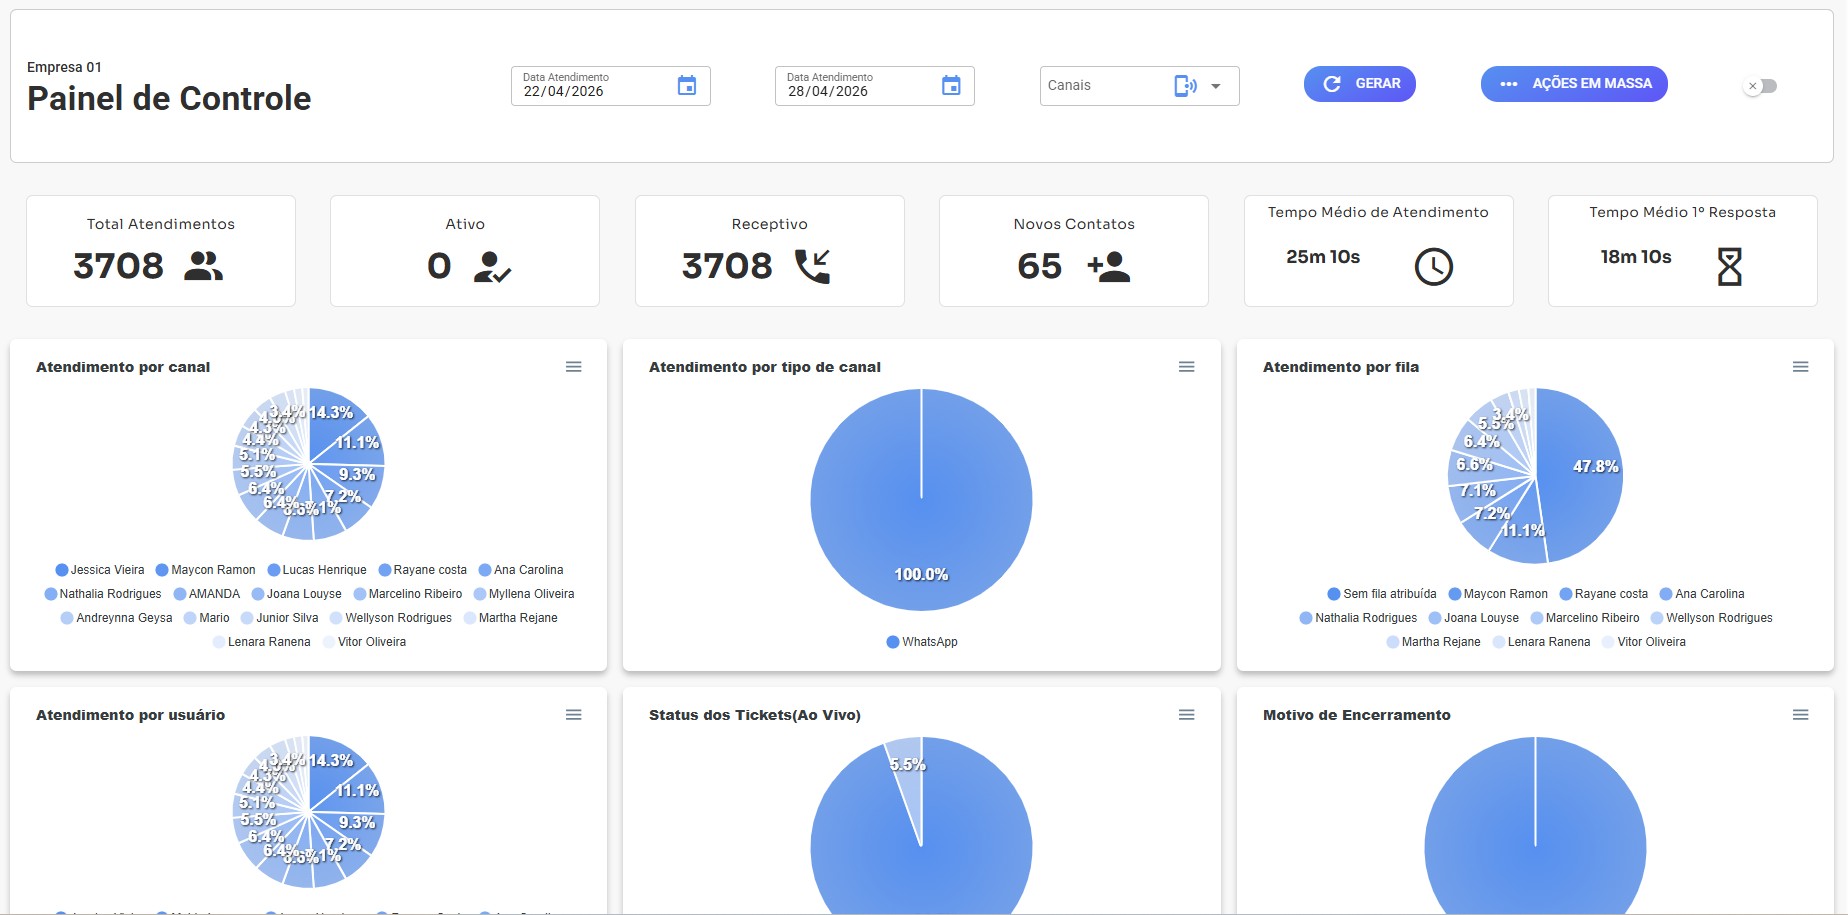Toggle the WhatsApp legend entry
The width and height of the screenshot is (1848, 915).
(x=922, y=642)
